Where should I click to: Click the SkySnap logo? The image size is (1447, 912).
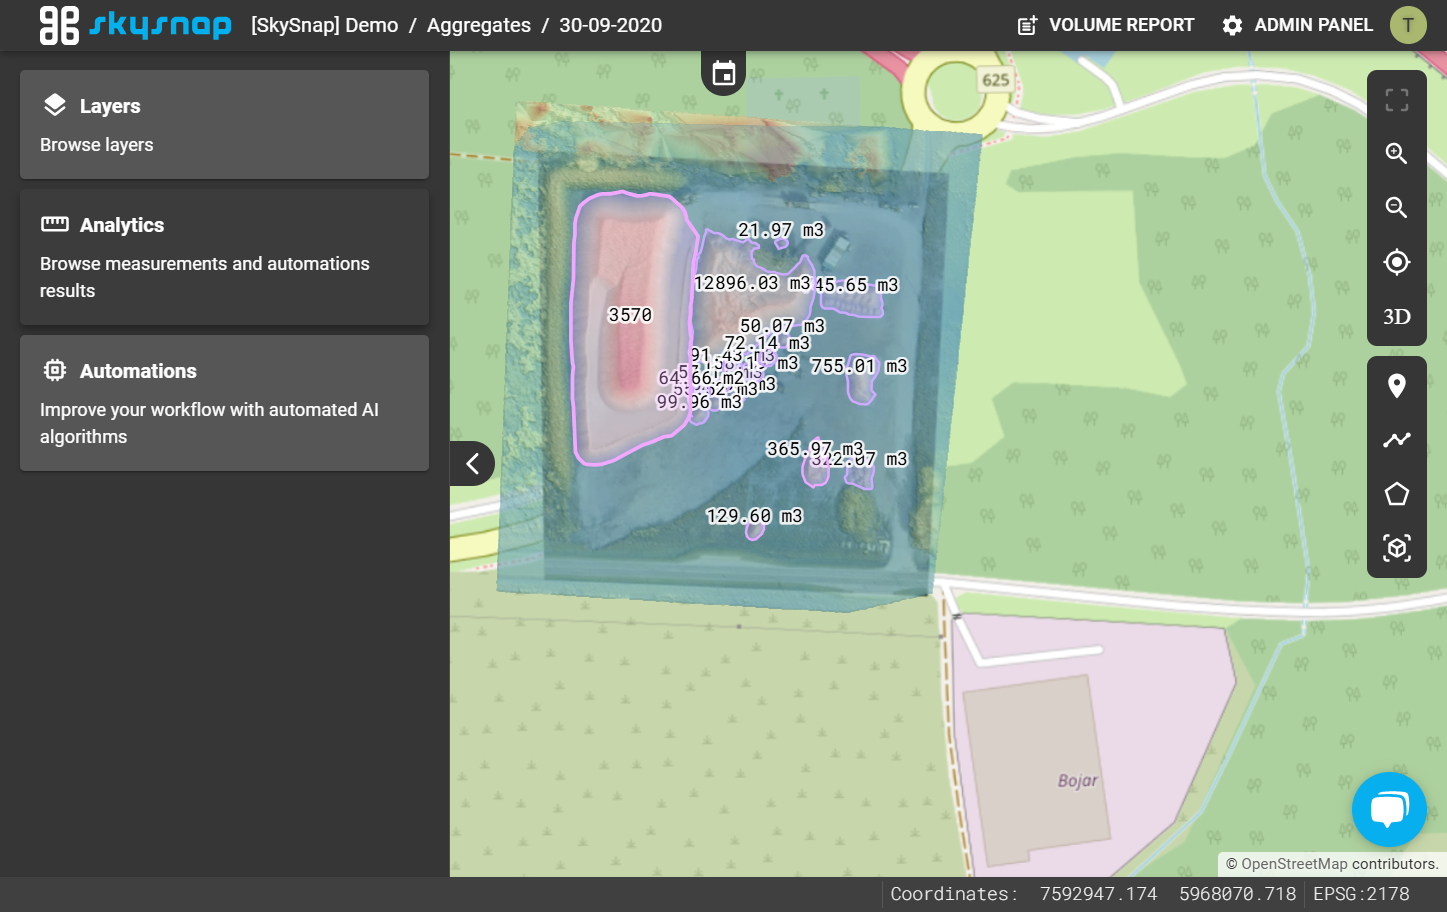135,25
